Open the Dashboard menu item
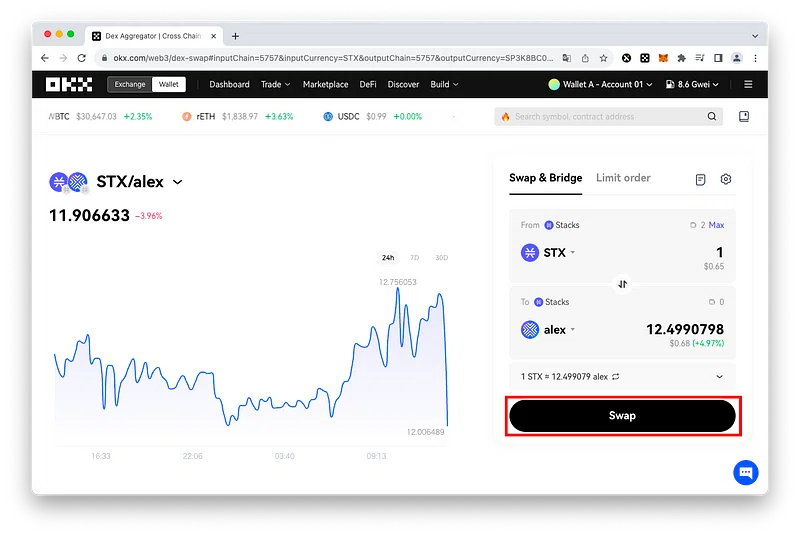 [229, 84]
